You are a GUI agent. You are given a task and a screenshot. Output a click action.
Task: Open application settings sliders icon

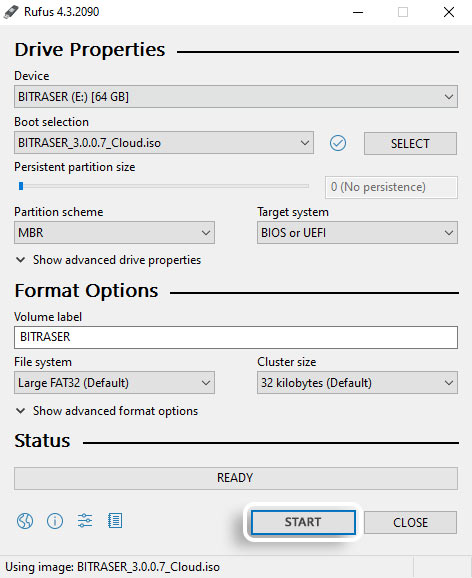coord(85,520)
